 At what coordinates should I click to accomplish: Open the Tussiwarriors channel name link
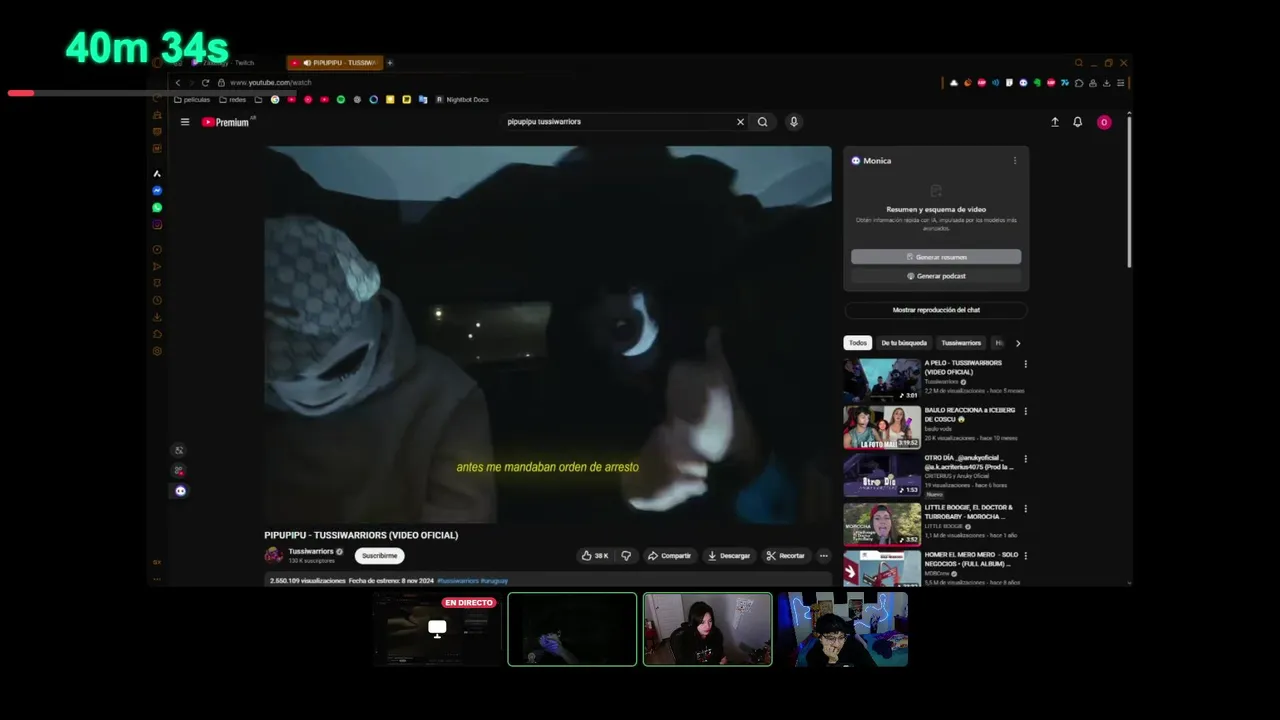click(311, 551)
